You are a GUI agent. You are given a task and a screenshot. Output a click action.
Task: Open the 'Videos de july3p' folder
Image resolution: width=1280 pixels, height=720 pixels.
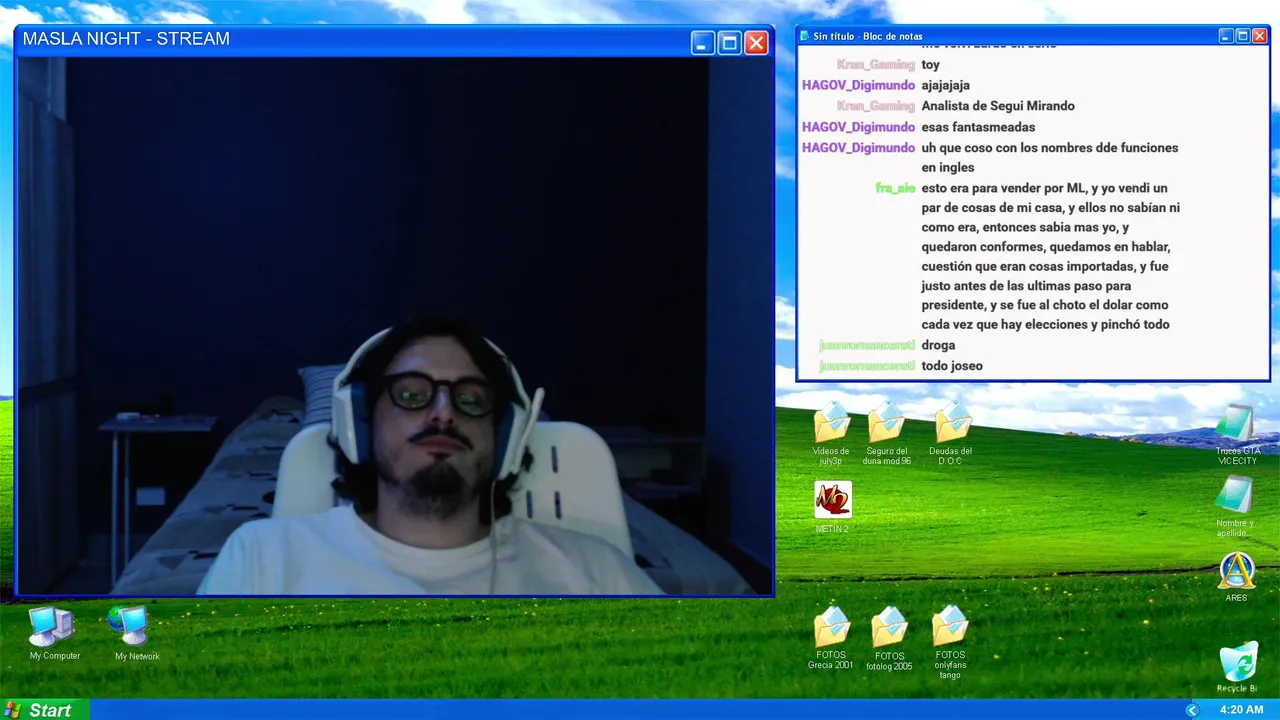[831, 435]
